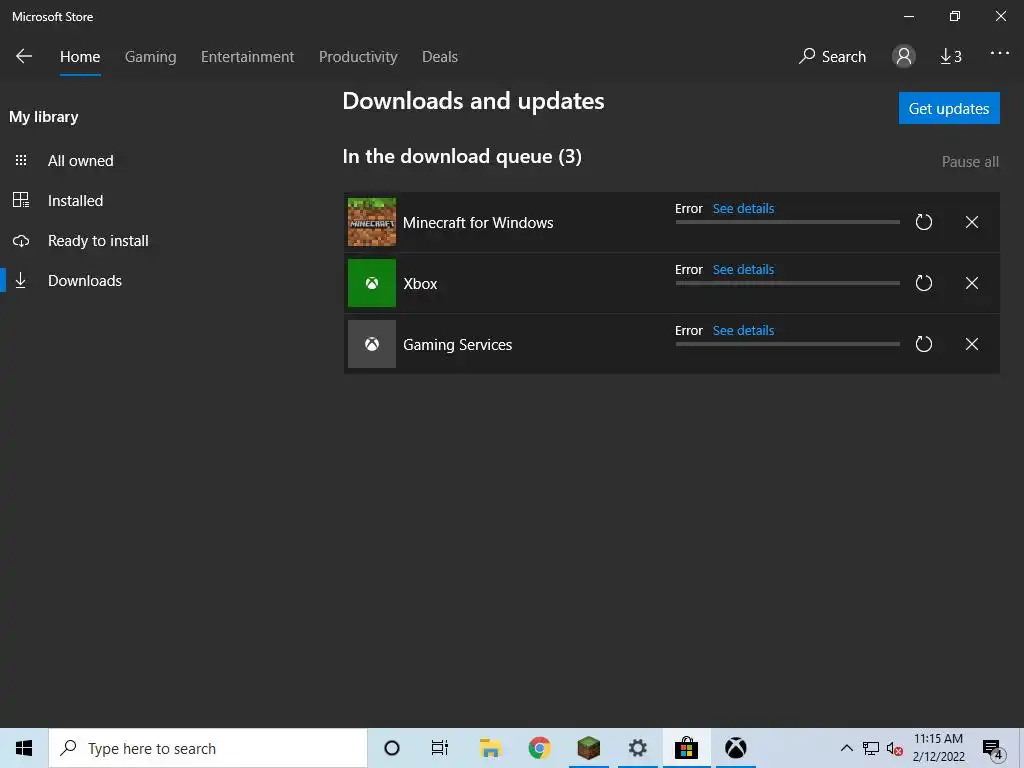Retry the Gaming Services download
1024x768 pixels.
click(x=923, y=344)
